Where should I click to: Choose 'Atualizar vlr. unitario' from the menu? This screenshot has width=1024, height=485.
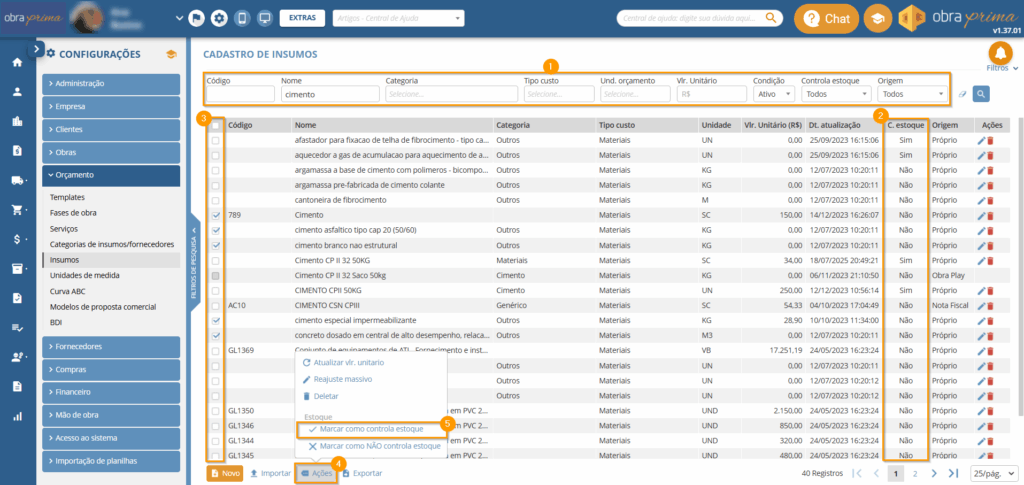pos(344,362)
